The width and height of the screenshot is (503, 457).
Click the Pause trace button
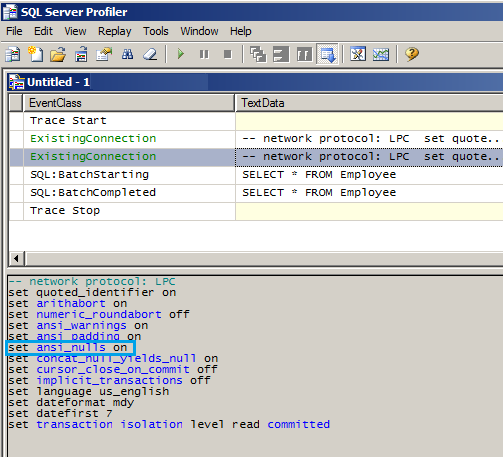(204, 54)
